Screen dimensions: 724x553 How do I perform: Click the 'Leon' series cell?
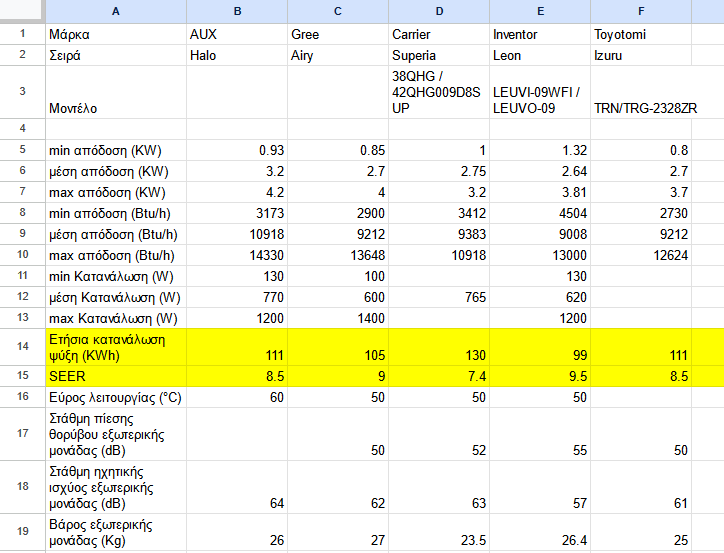(540, 55)
